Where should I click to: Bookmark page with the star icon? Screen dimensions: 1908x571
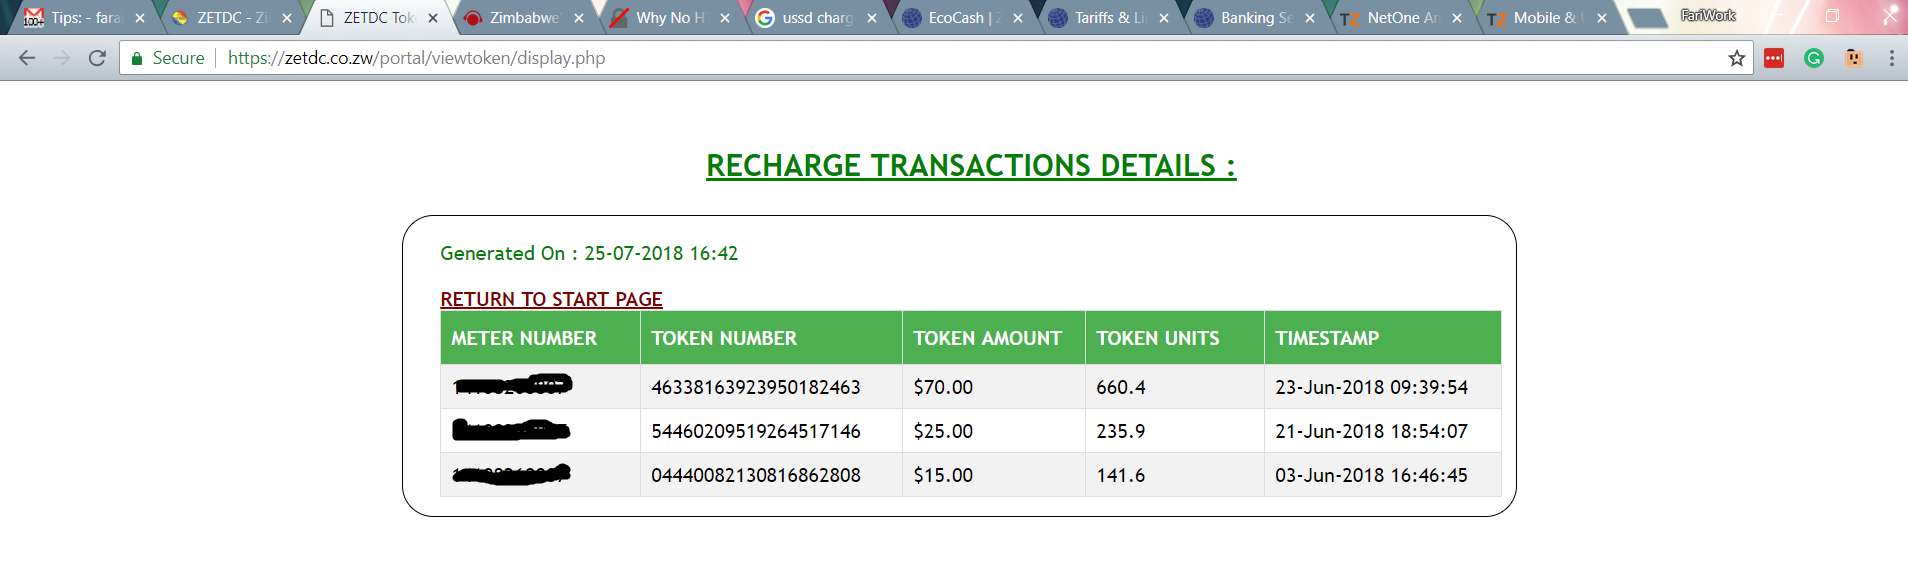tap(1737, 58)
